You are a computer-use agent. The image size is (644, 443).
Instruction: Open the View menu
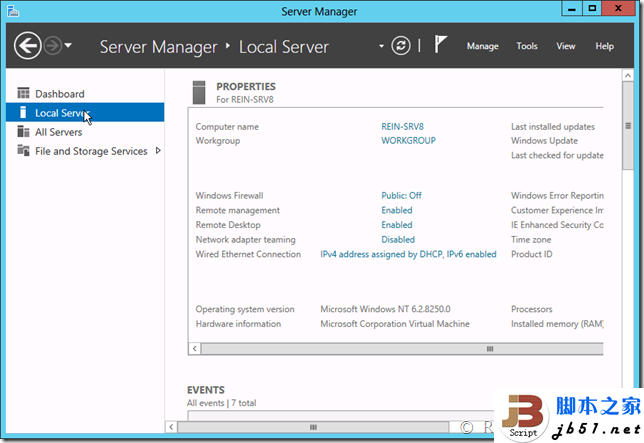[566, 46]
